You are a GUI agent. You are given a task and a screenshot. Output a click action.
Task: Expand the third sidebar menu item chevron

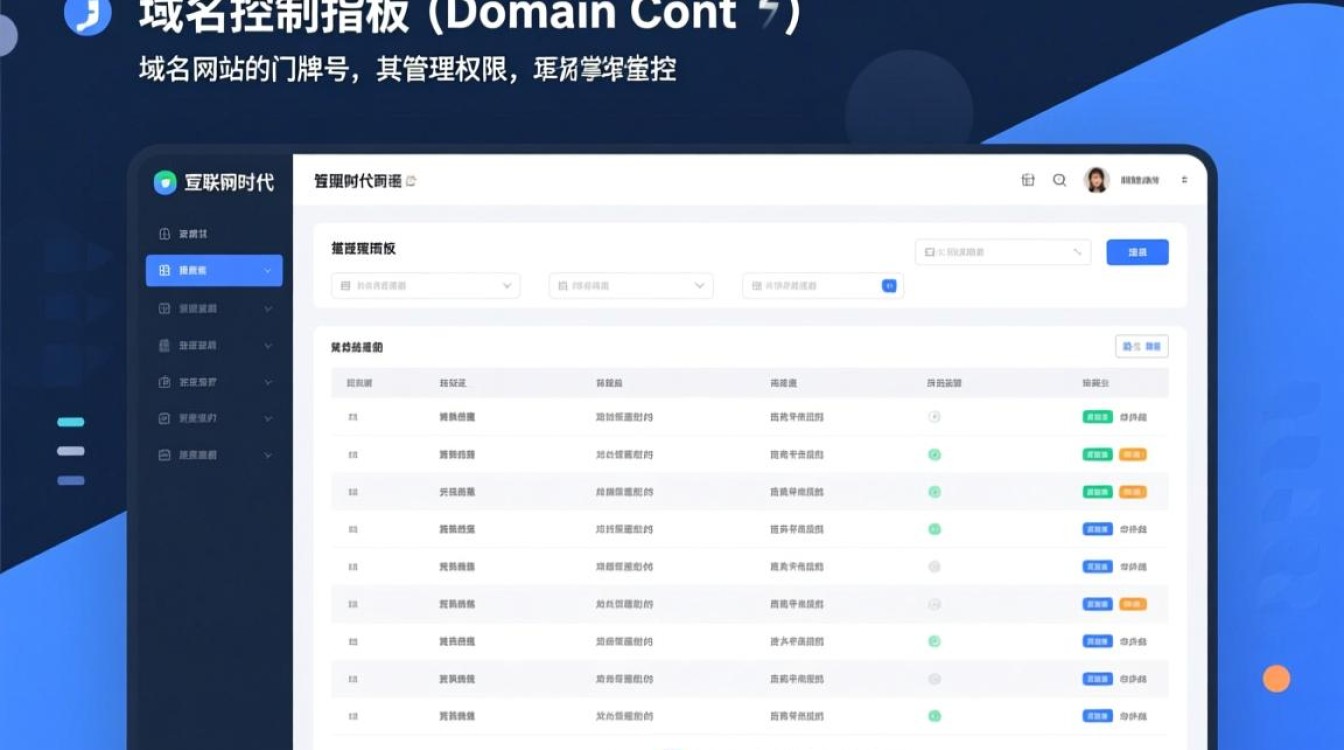pos(267,308)
